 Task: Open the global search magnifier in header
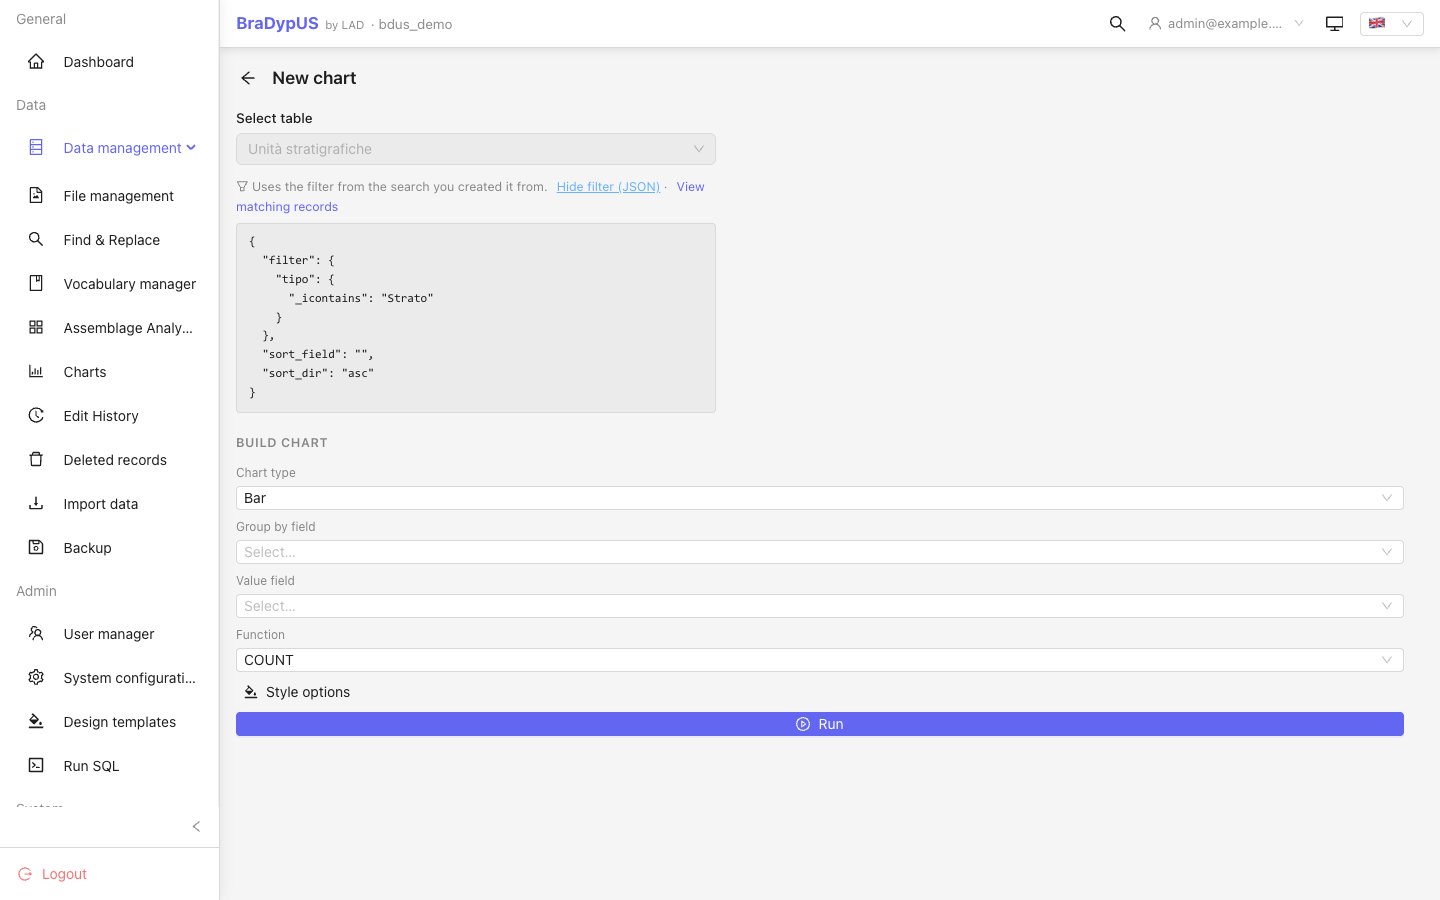pyautogui.click(x=1118, y=24)
